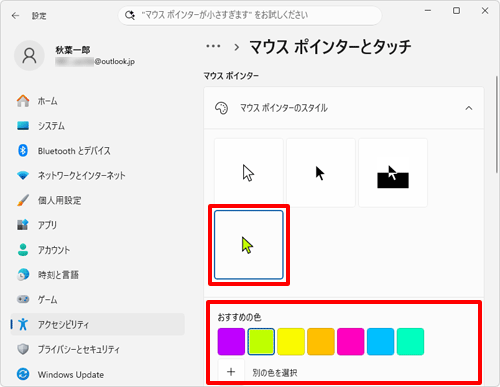500x387 pixels.
Task: Click 別の色を選択 to pick custom color
Action: tap(275, 372)
